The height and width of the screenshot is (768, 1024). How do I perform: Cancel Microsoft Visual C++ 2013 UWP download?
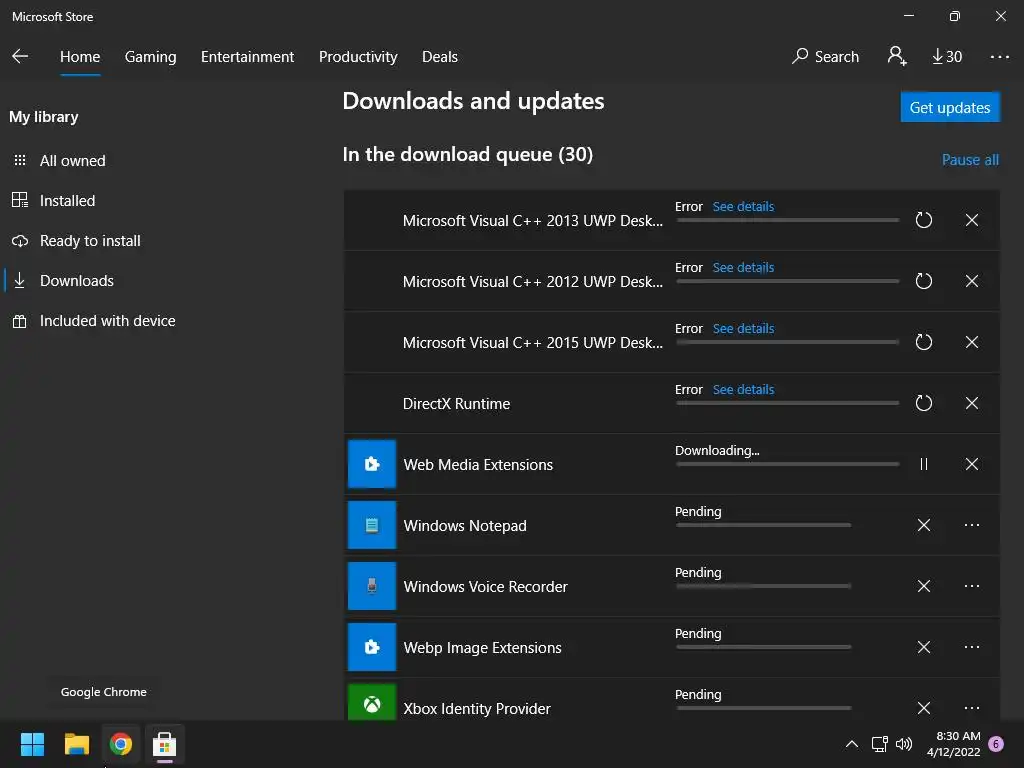pos(972,220)
